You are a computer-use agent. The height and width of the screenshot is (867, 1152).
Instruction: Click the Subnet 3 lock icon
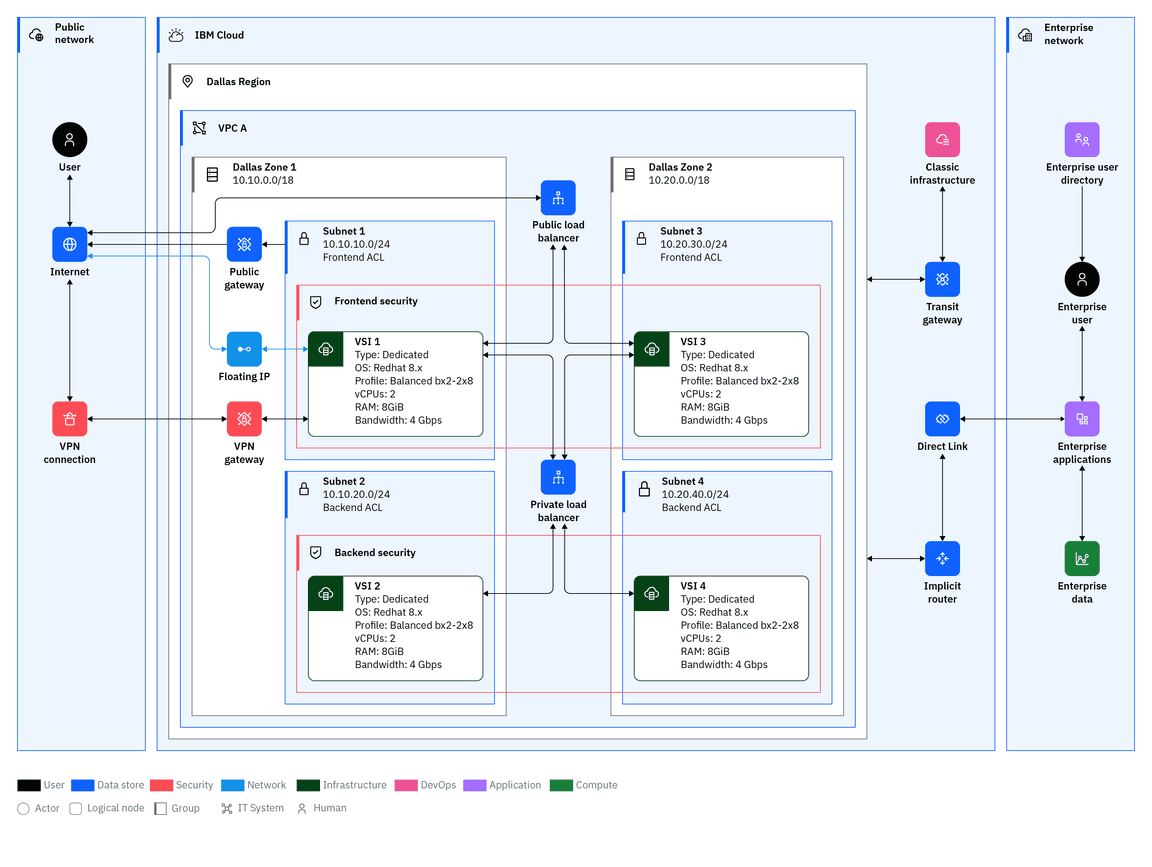641,239
